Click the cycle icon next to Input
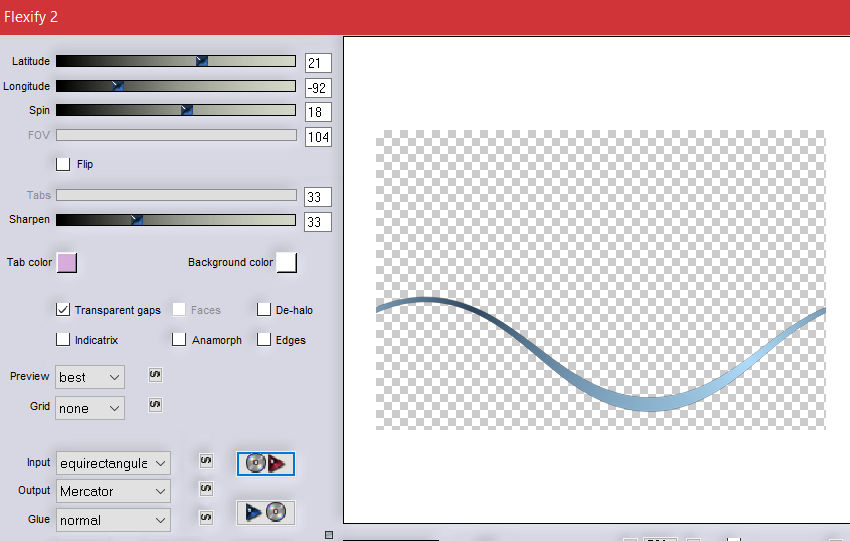The image size is (850, 541). (x=205, y=461)
